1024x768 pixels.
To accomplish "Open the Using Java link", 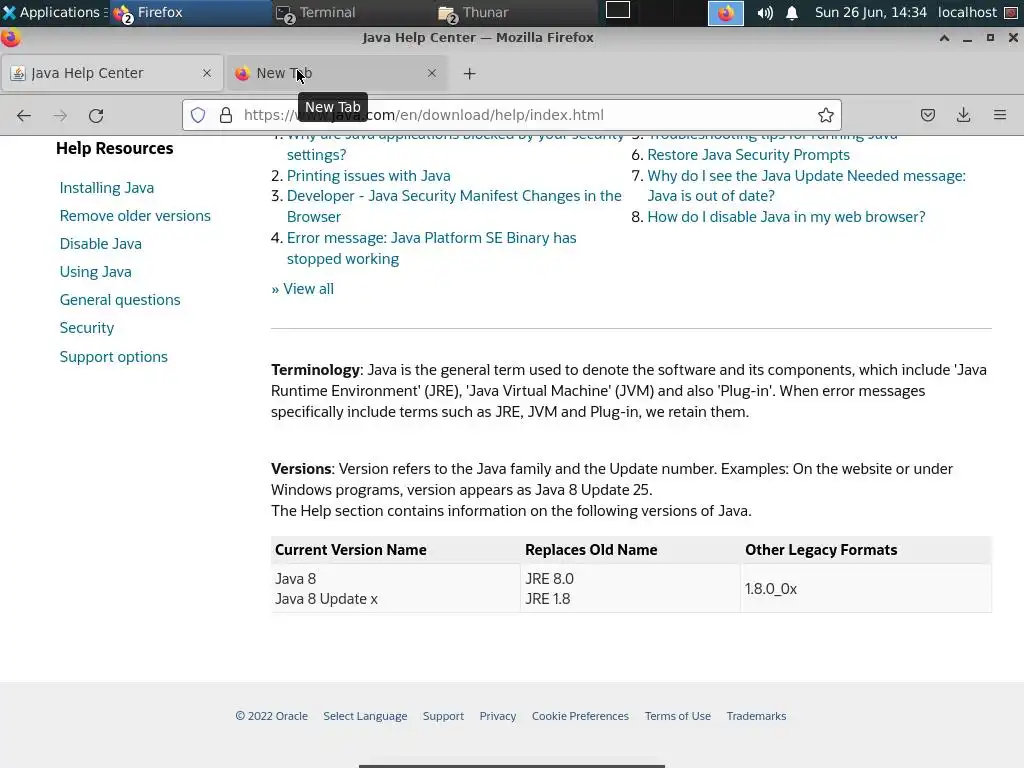I will [x=95, y=272].
